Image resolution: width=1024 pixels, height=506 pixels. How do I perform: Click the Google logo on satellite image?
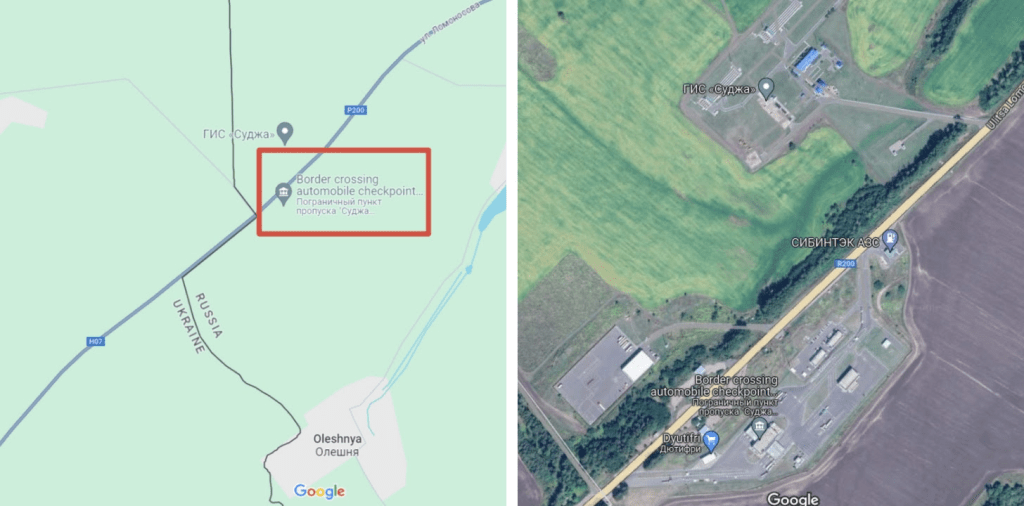792,499
